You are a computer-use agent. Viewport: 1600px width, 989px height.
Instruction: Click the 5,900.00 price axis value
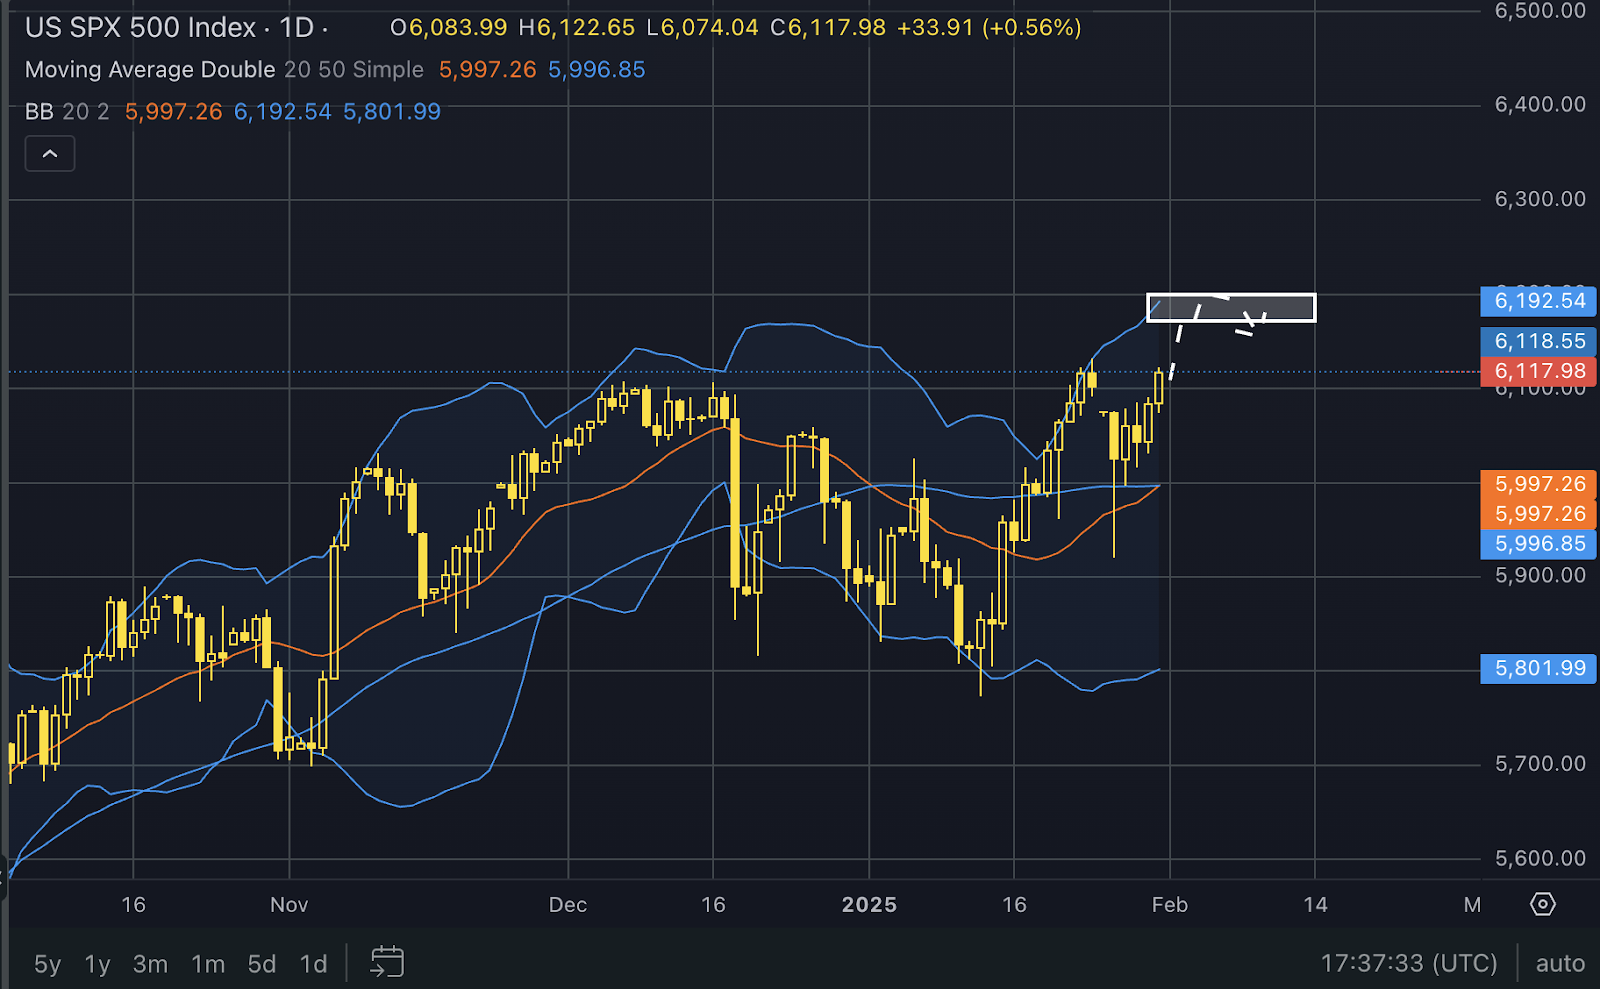pyautogui.click(x=1540, y=576)
